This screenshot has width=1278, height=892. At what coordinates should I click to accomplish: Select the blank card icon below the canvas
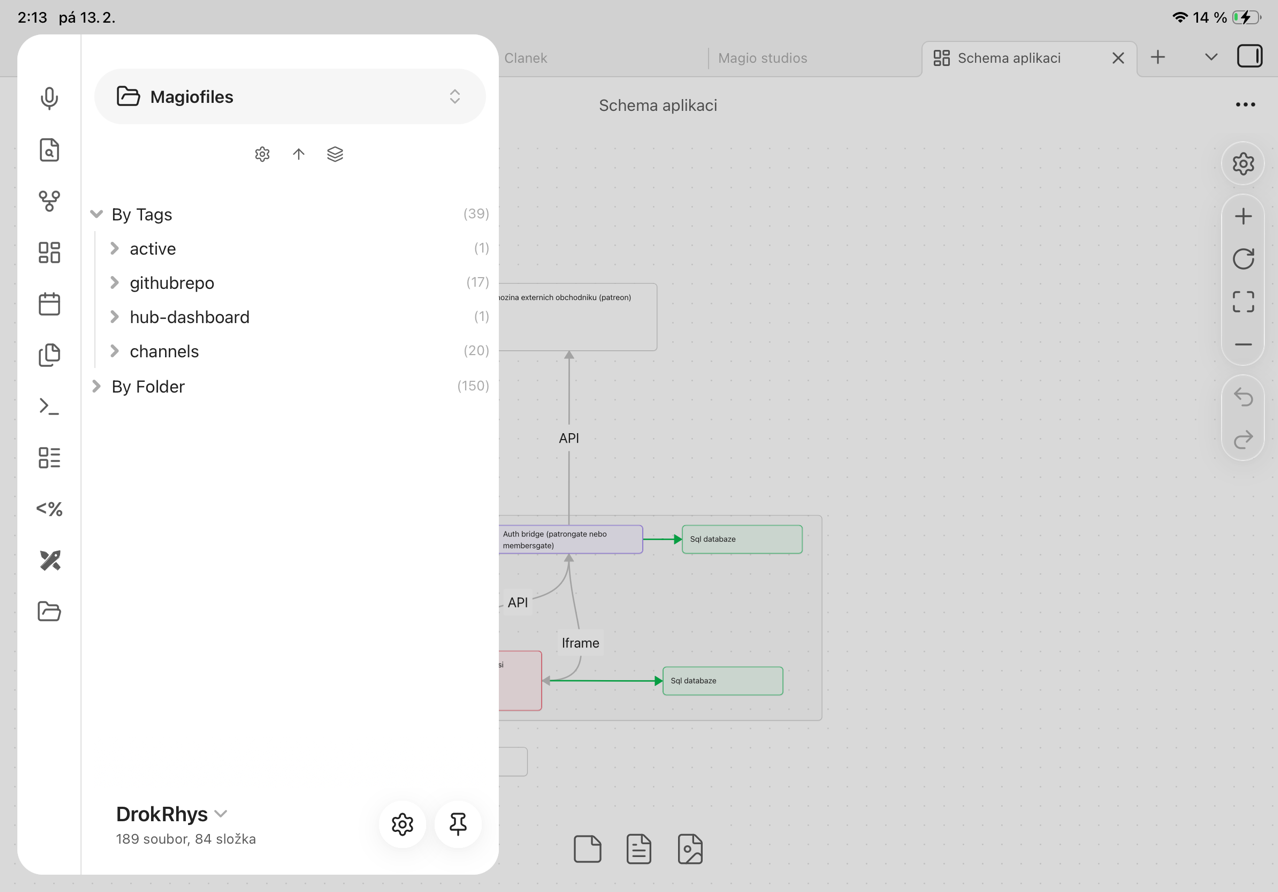point(587,848)
